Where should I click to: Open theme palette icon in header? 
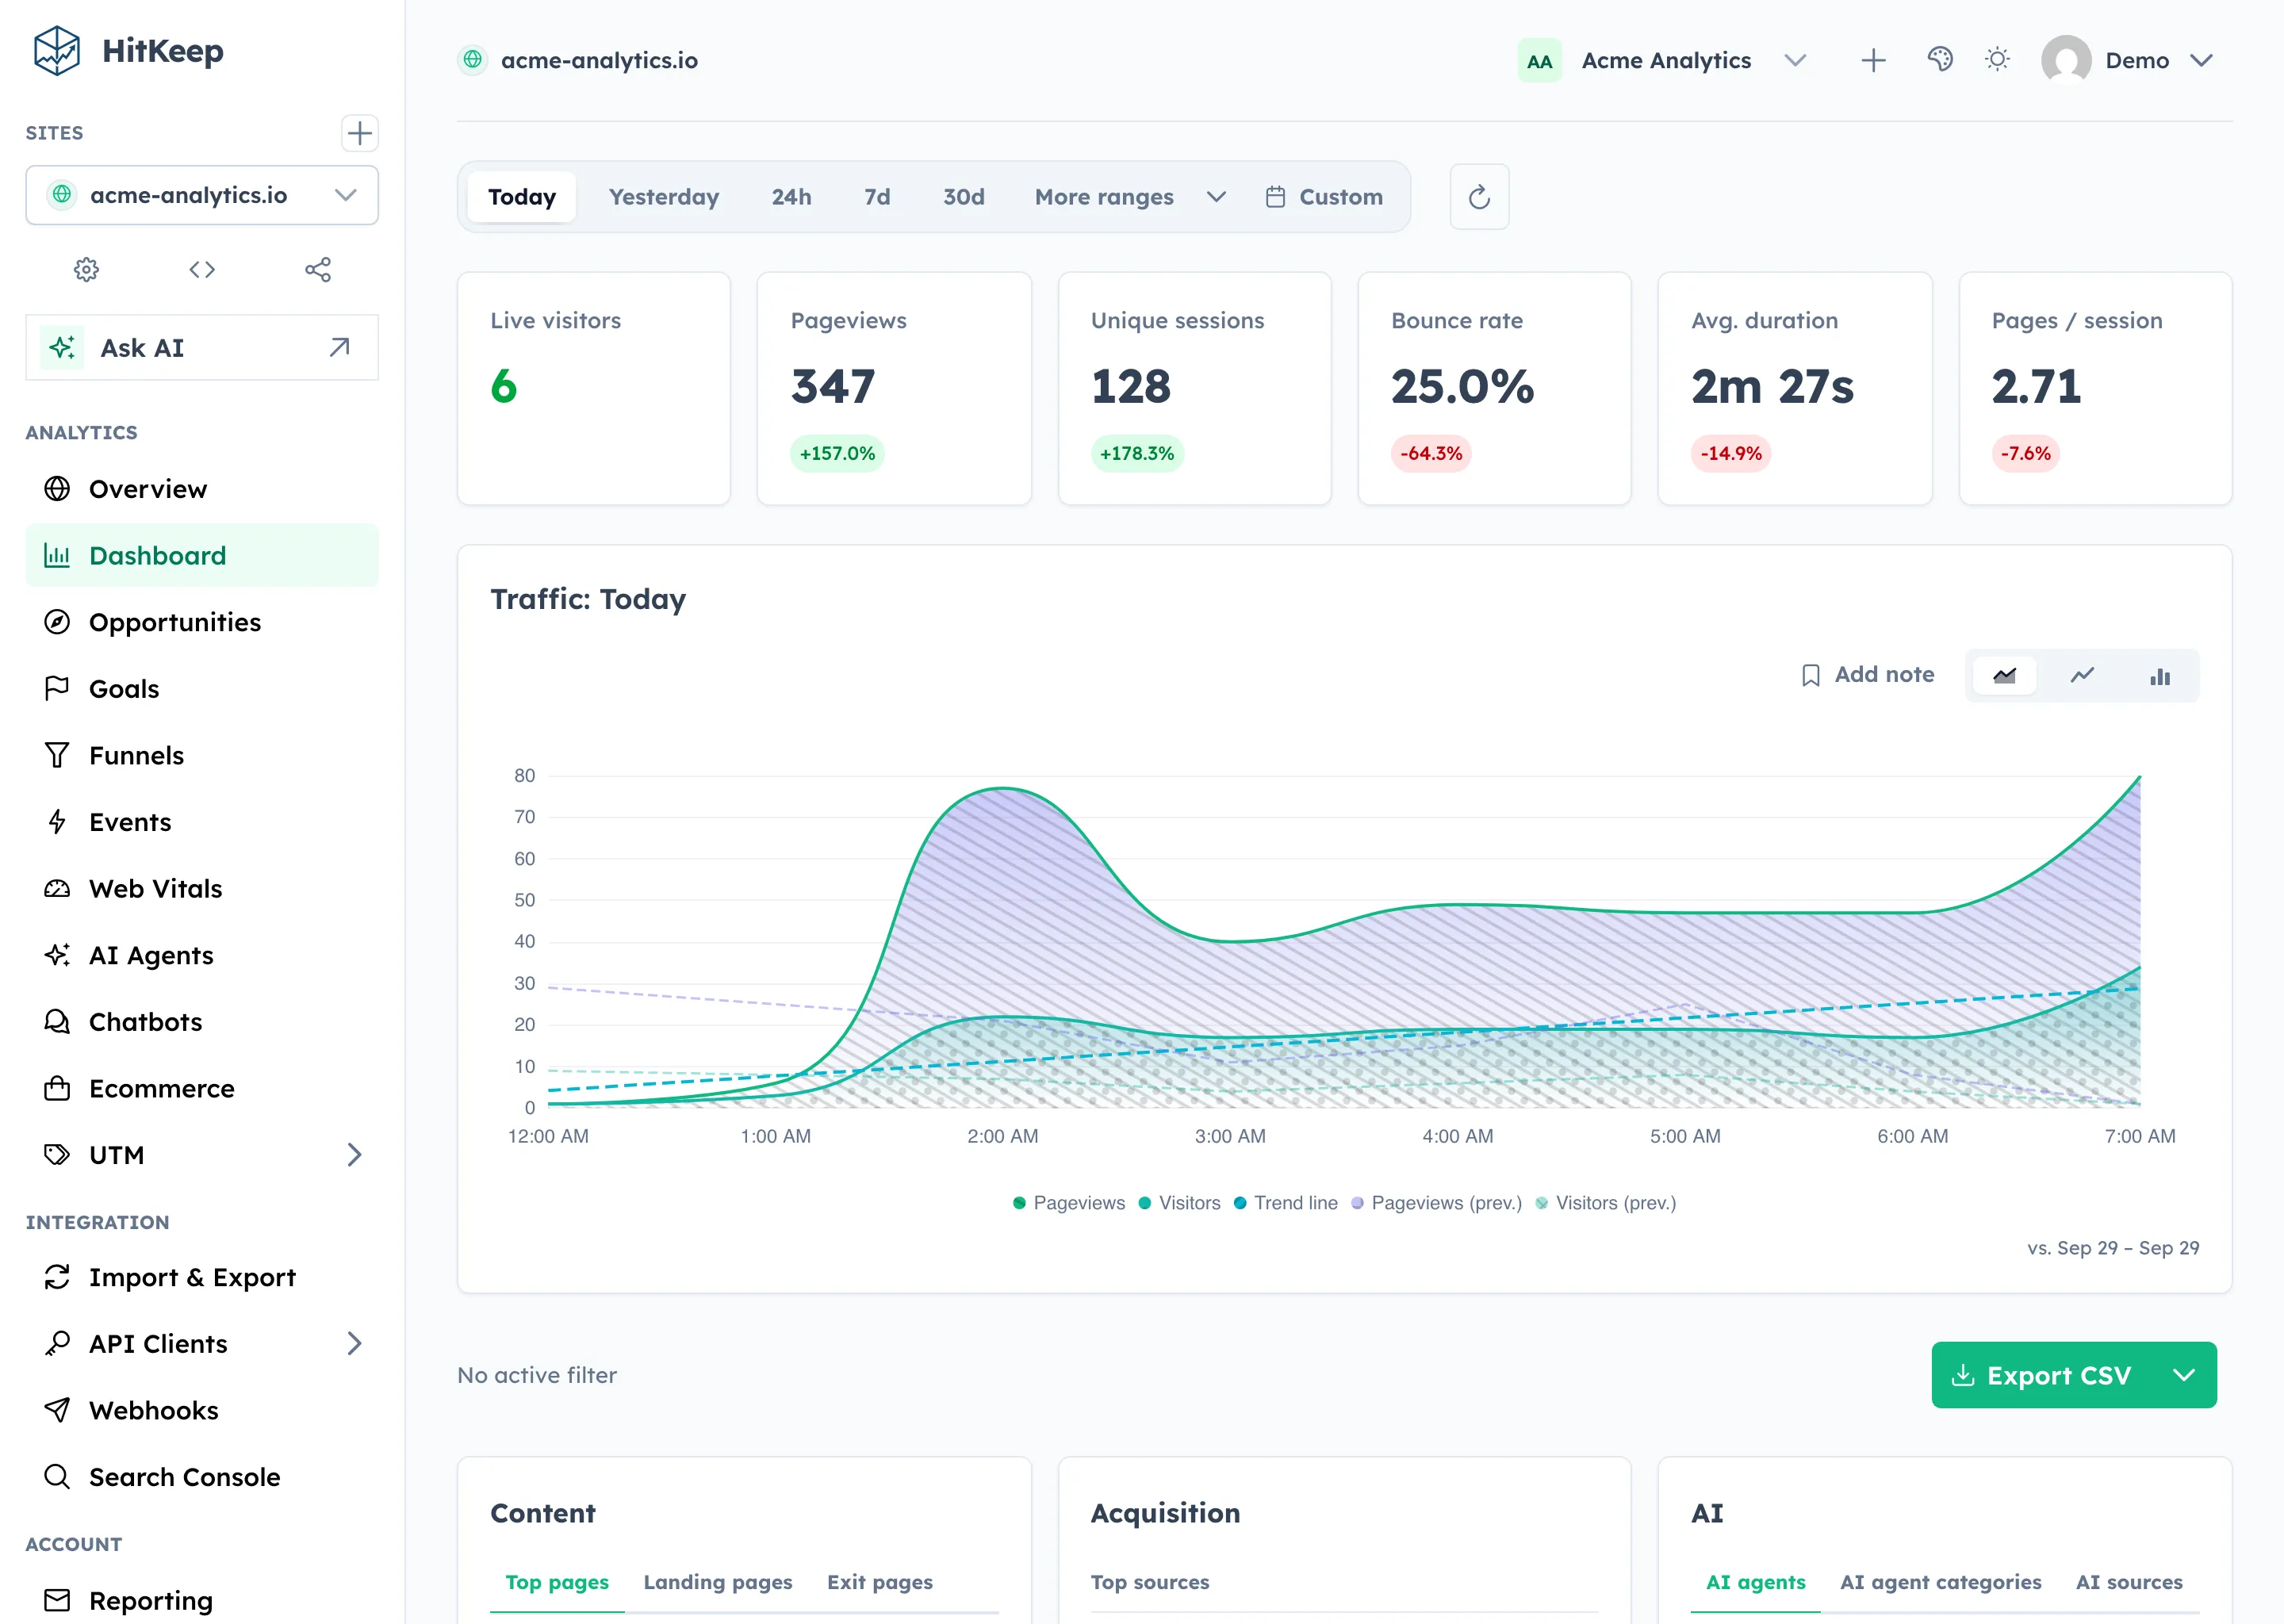point(1940,60)
